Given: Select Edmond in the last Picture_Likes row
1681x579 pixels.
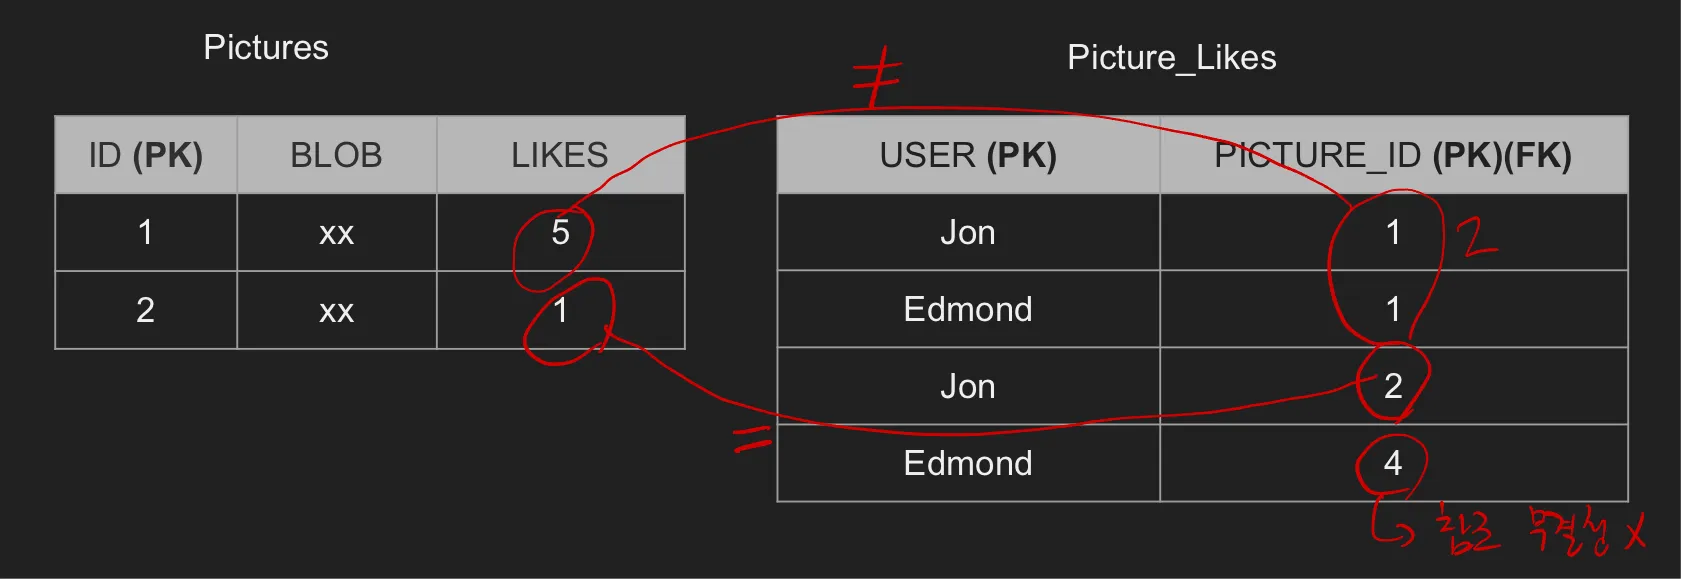Looking at the screenshot, I should (x=968, y=463).
